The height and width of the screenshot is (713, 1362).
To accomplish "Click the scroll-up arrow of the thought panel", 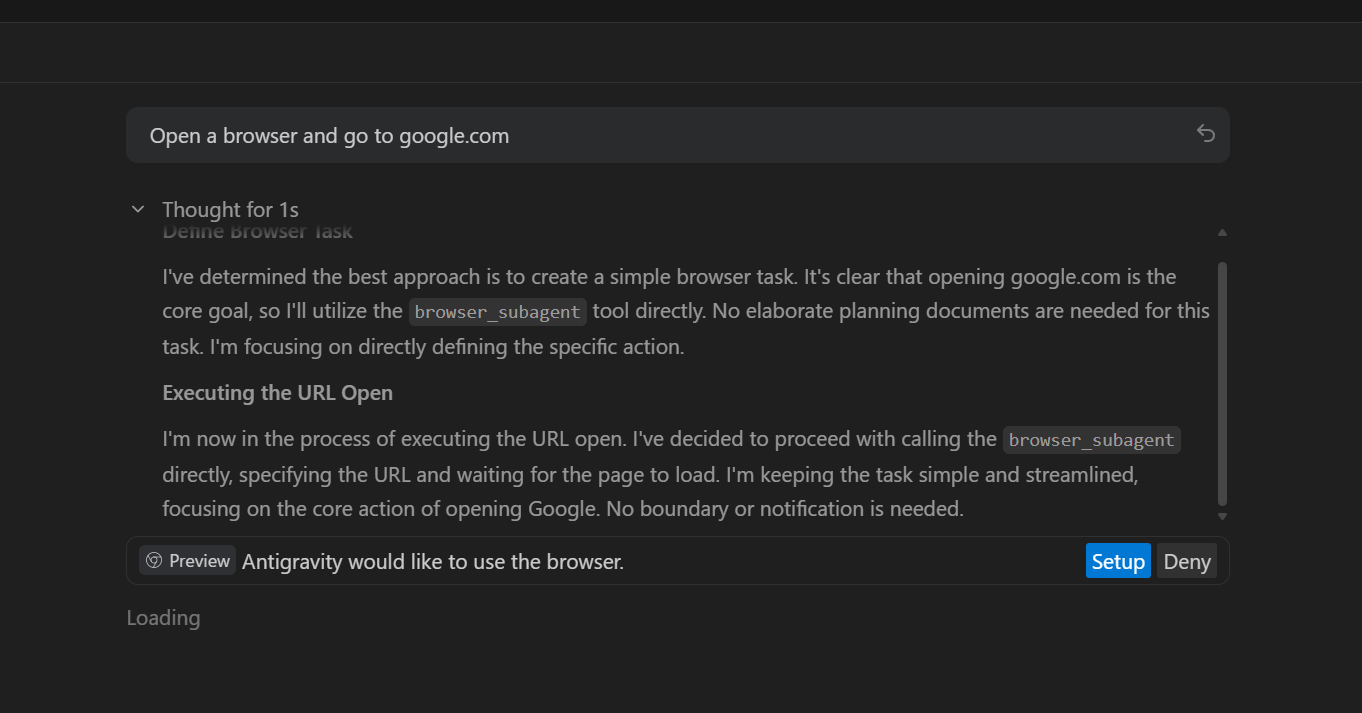I will (1222, 233).
